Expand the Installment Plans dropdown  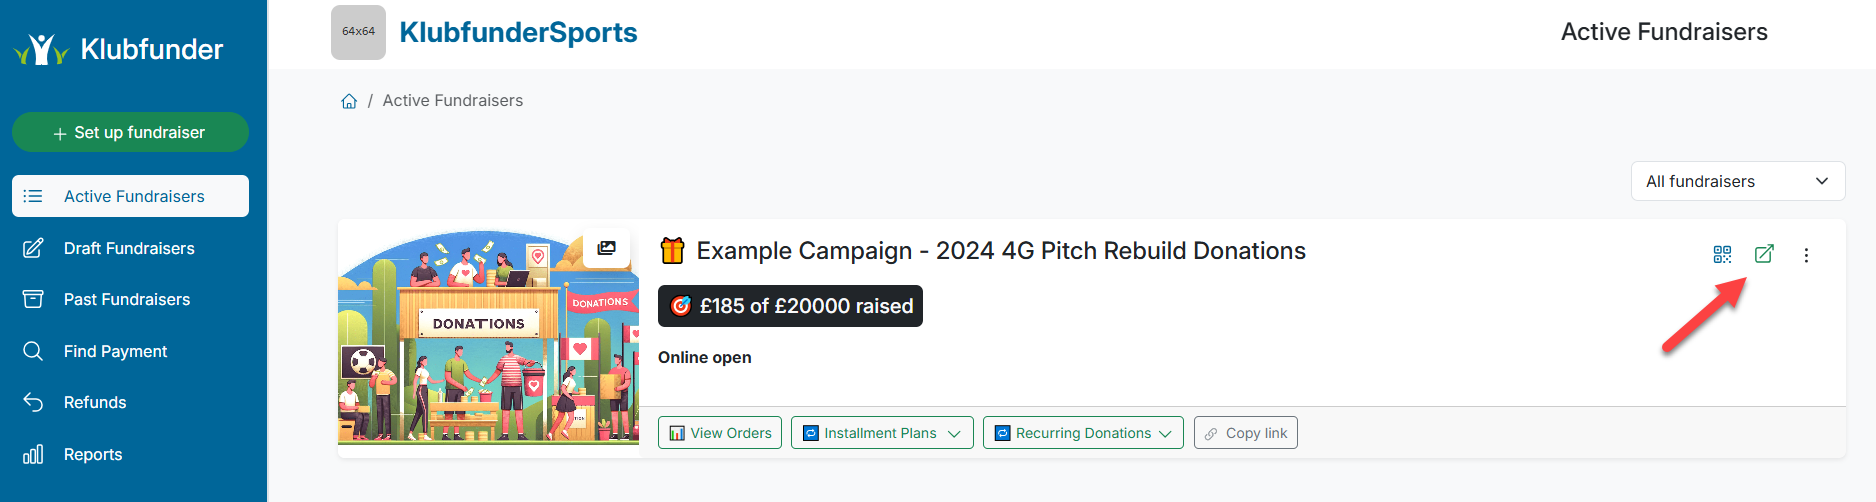pyautogui.click(x=881, y=433)
